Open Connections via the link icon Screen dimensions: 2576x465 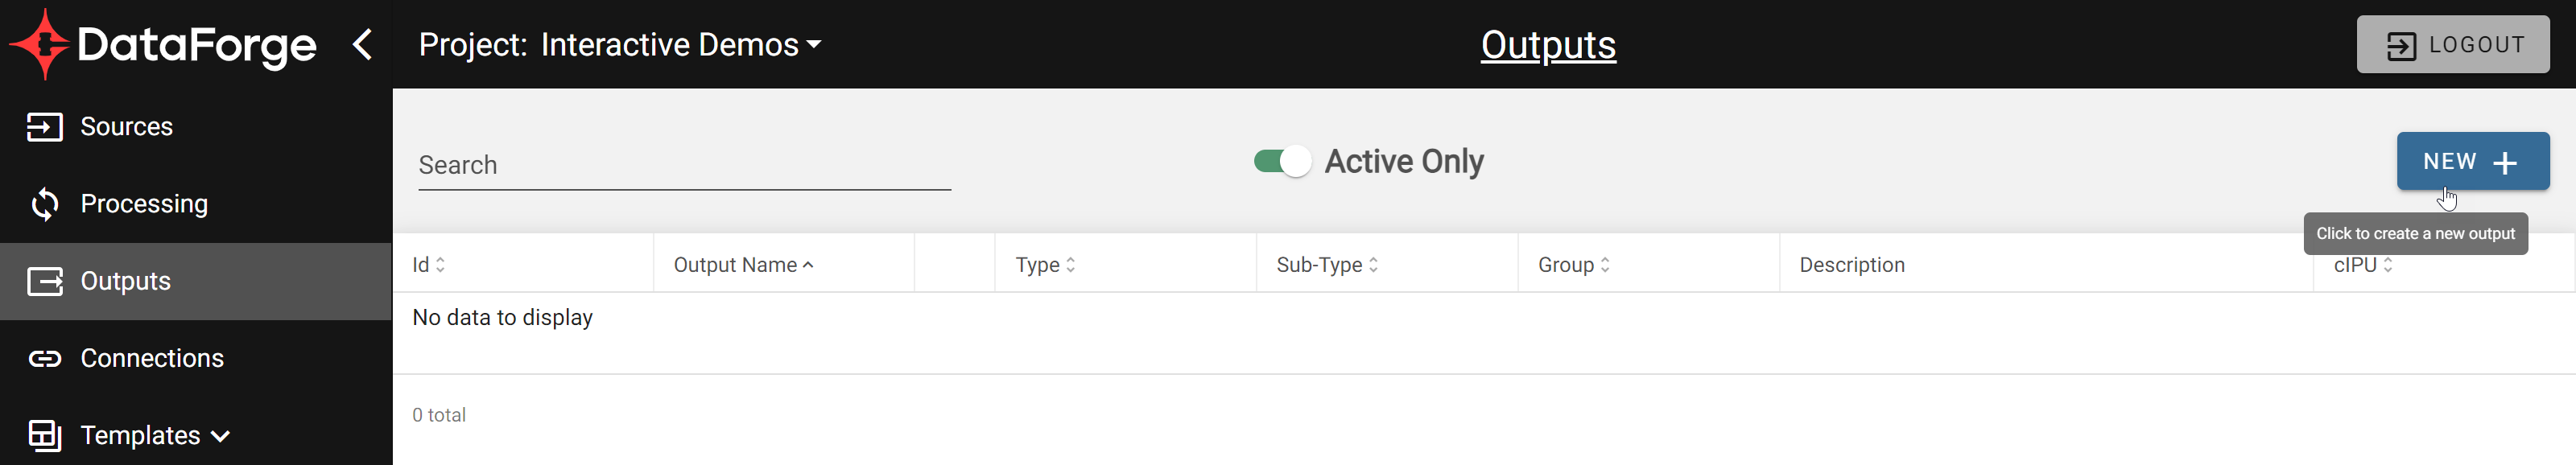coord(44,358)
